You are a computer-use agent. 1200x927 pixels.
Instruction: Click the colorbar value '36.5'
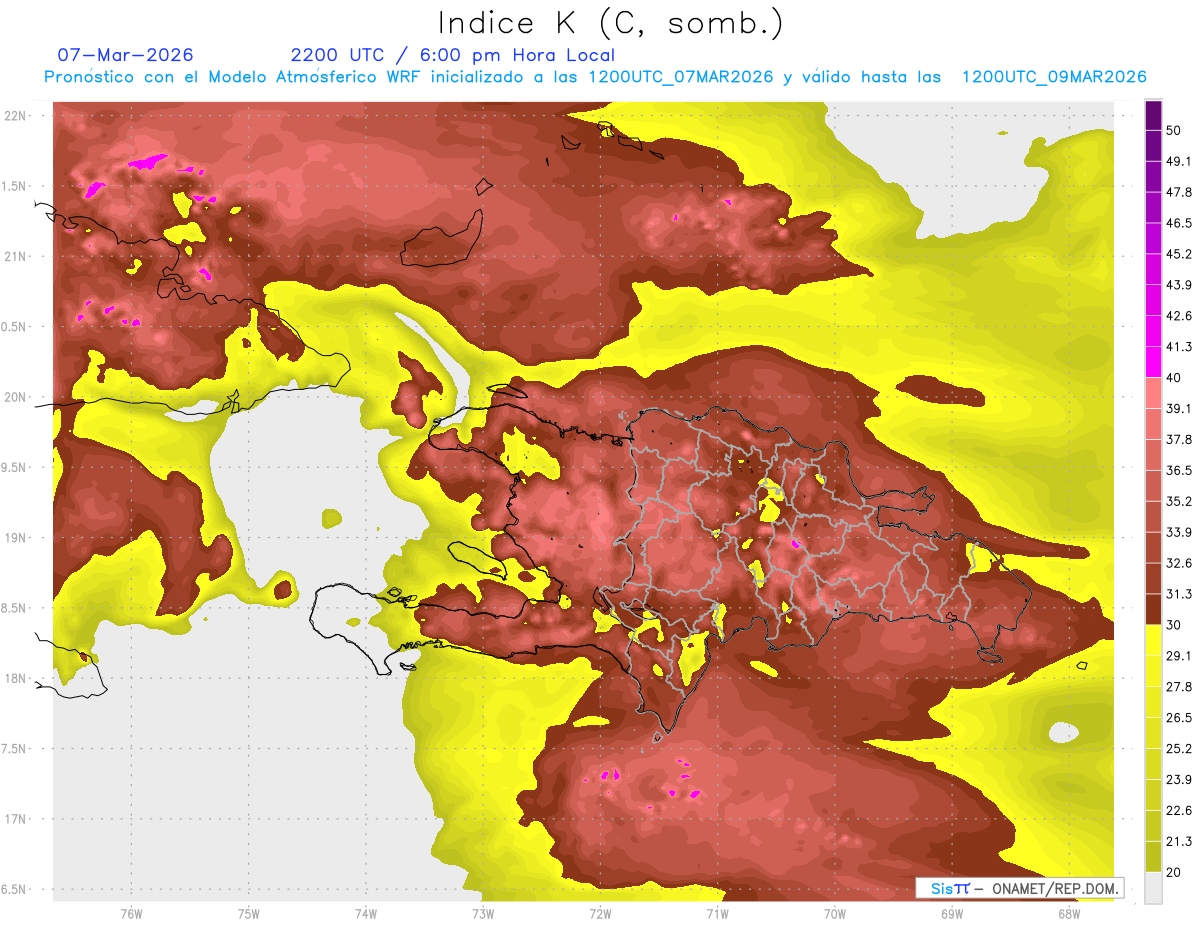point(1179,470)
